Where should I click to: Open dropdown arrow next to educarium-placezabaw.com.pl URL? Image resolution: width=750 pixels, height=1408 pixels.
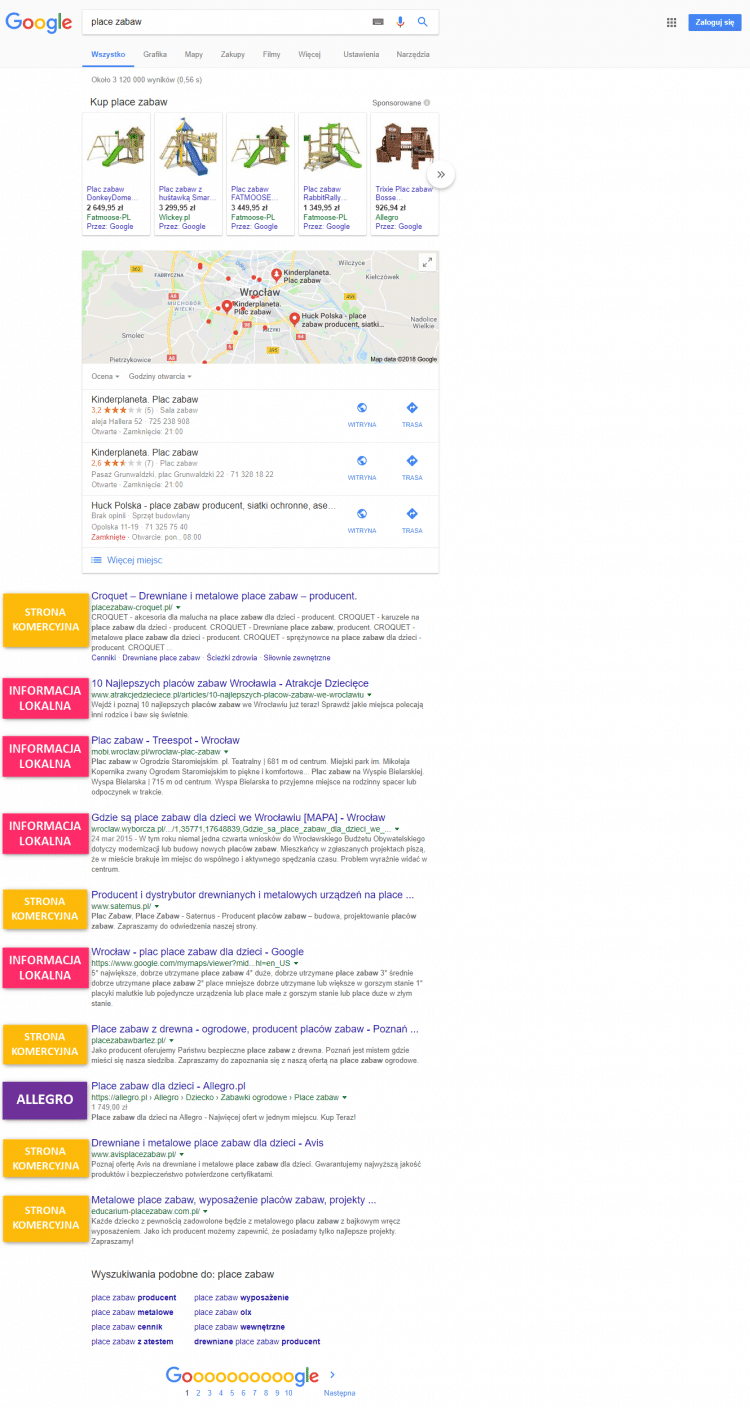tap(205, 1211)
